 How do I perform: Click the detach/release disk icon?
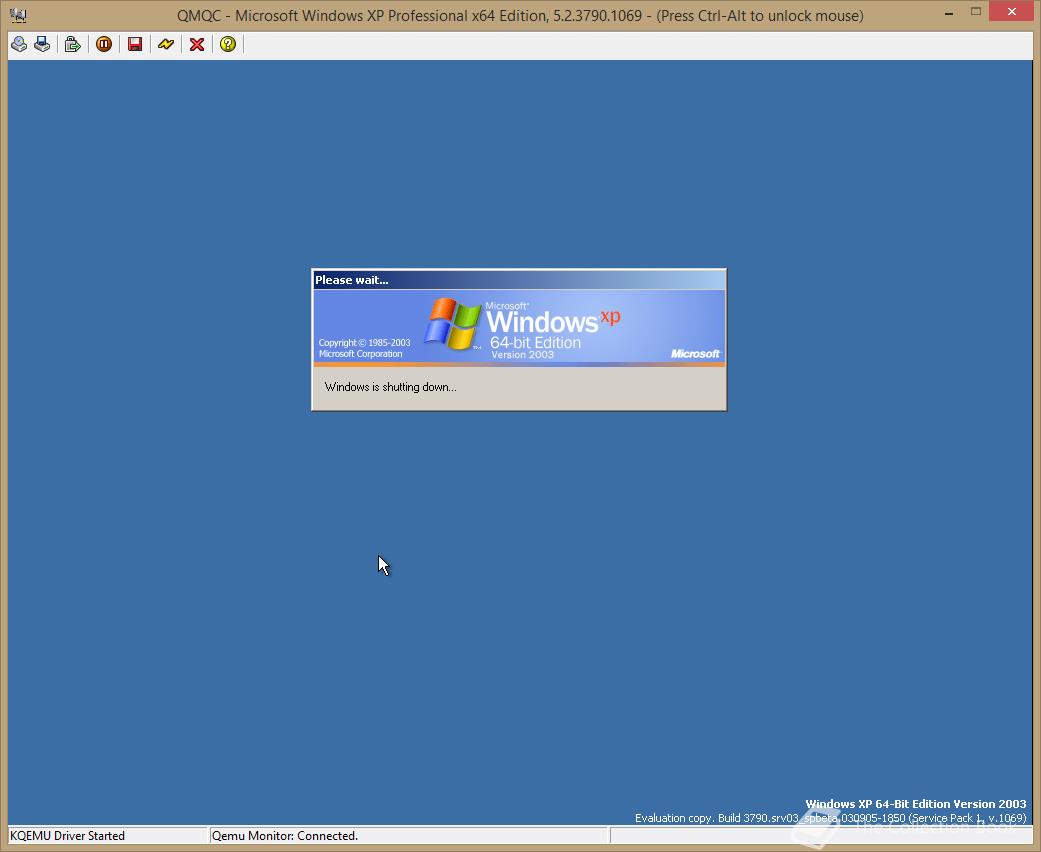click(72, 44)
